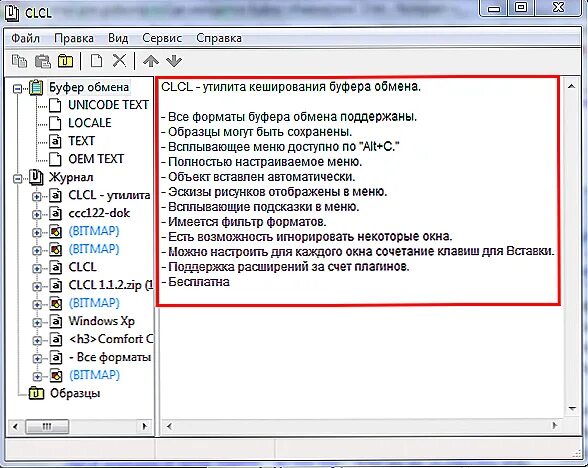Click the Образцы folder icon
Screen dimensions: 588x468
point(36,393)
